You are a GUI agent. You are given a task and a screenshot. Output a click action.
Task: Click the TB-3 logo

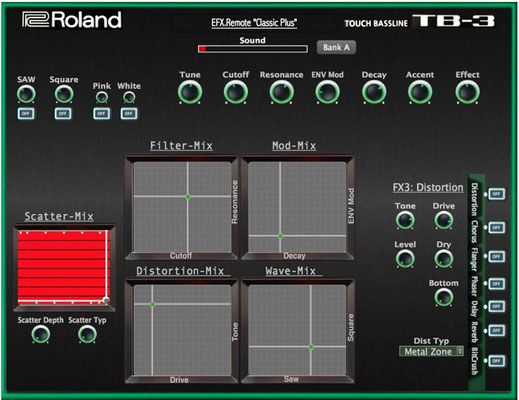click(x=453, y=21)
